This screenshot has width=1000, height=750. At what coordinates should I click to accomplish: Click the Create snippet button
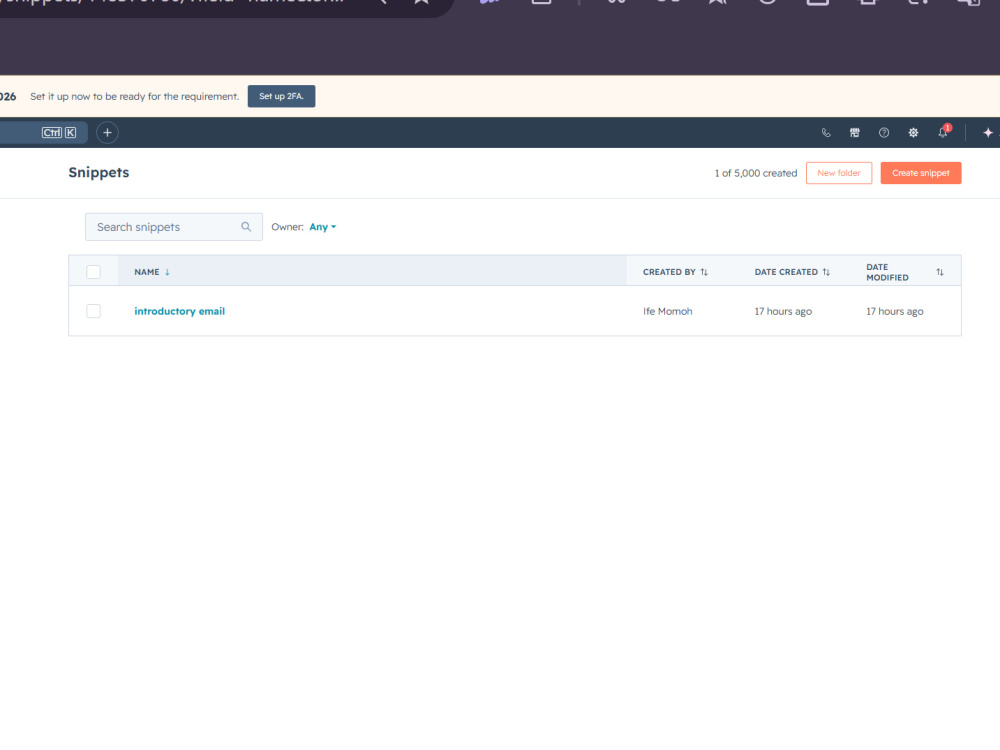[x=921, y=173]
